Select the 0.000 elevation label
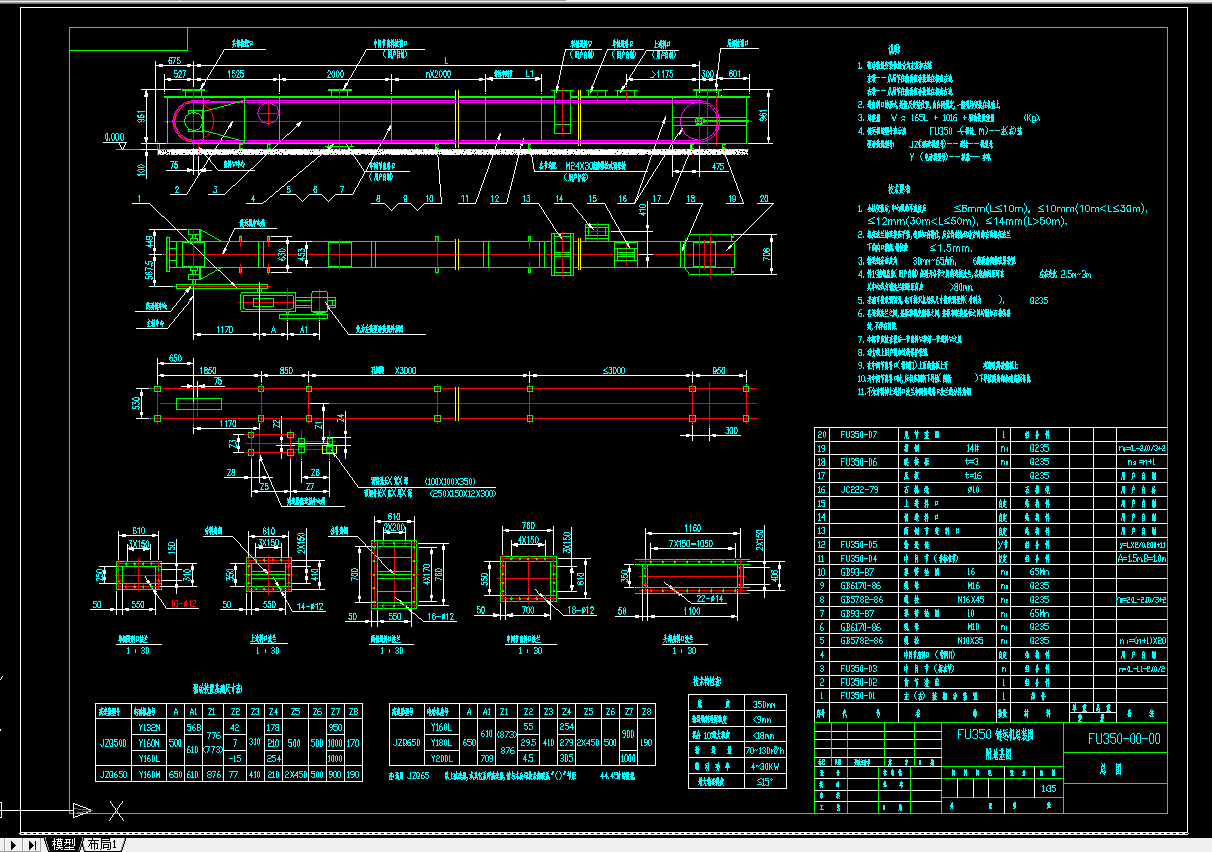This screenshot has height=852, width=1212. 115,137
